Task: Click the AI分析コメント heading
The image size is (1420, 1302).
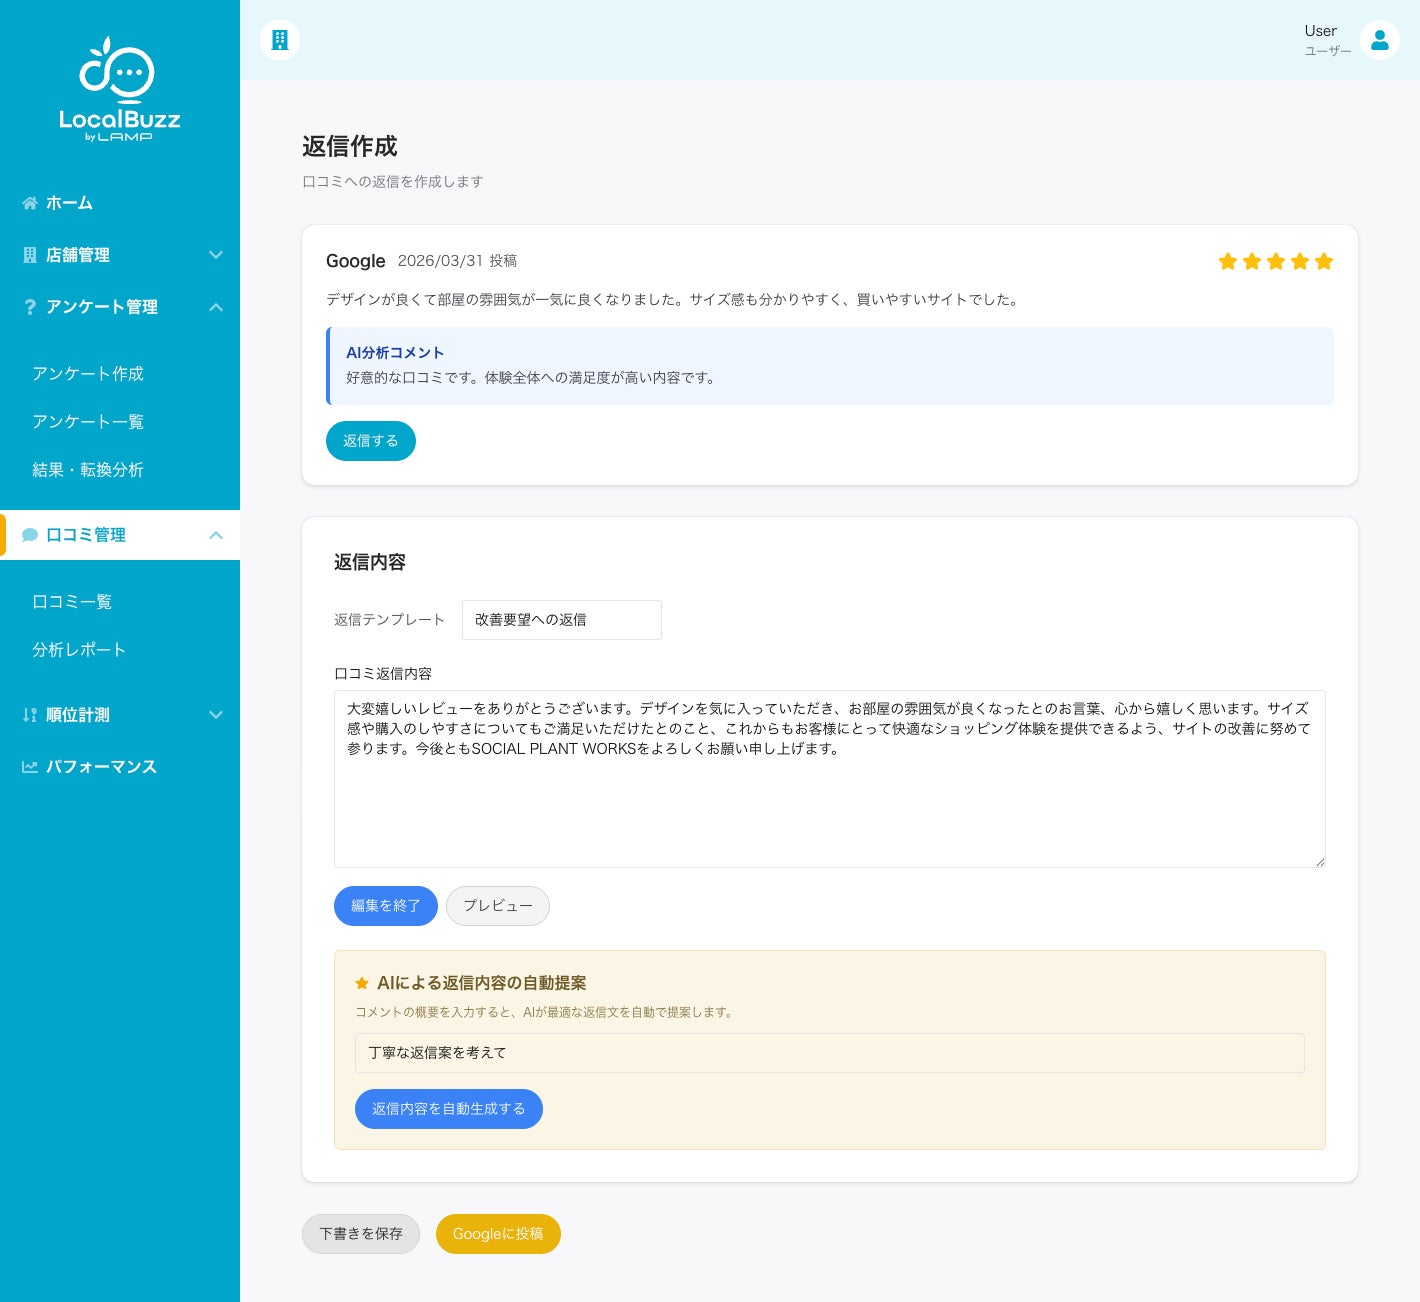Action: point(395,353)
